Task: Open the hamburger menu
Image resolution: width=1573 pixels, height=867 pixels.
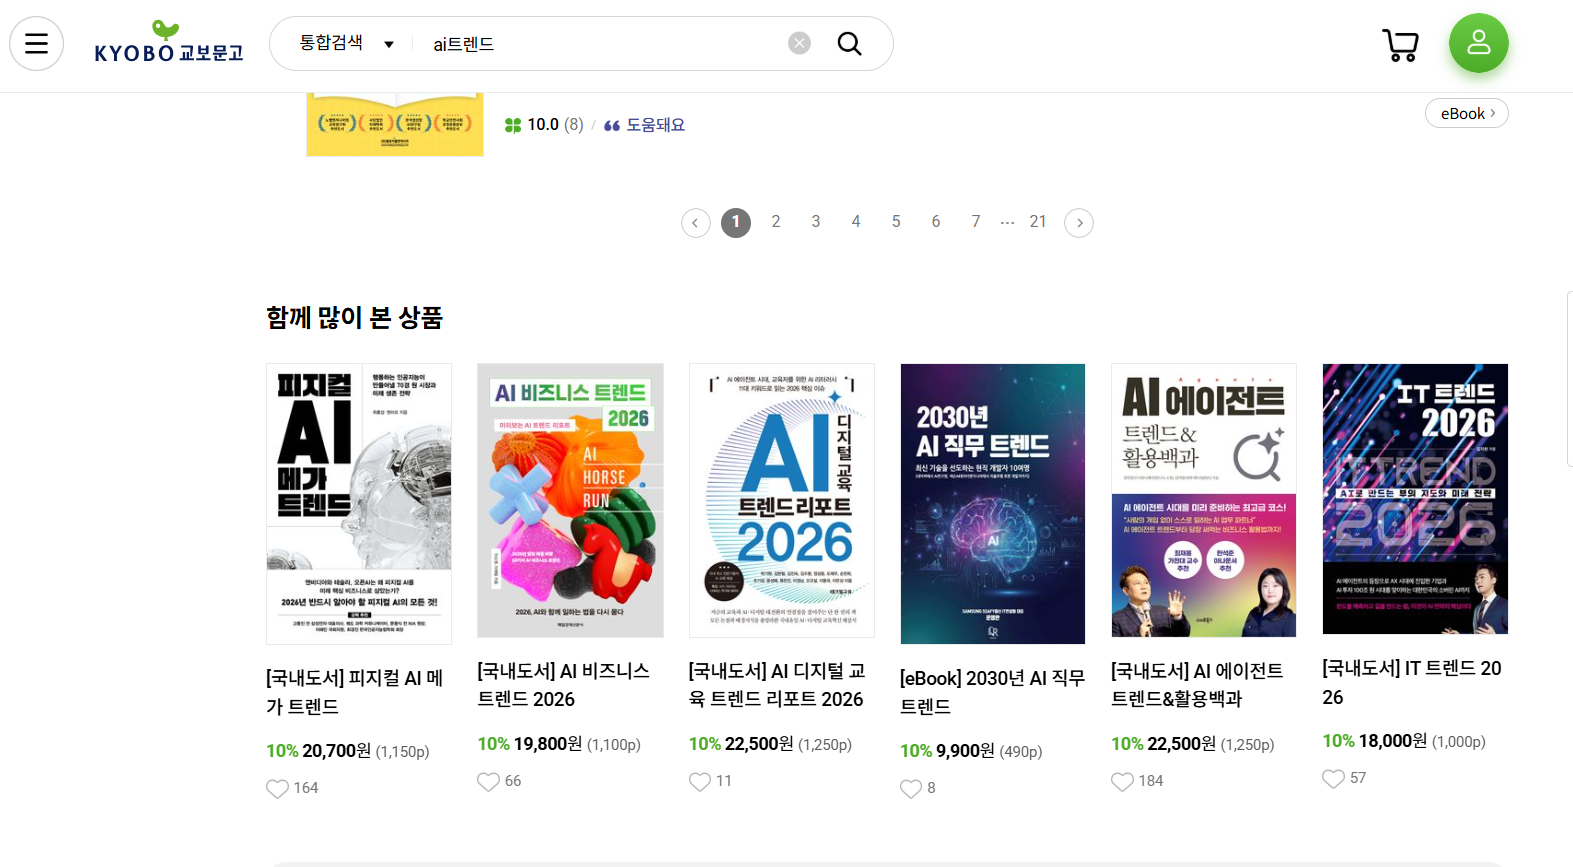Action: click(x=37, y=44)
